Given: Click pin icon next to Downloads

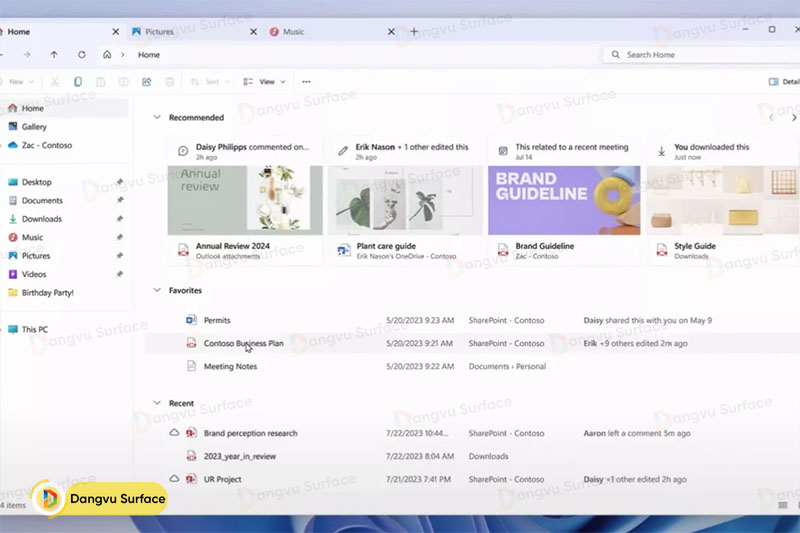Looking at the screenshot, I should pyautogui.click(x=119, y=219).
